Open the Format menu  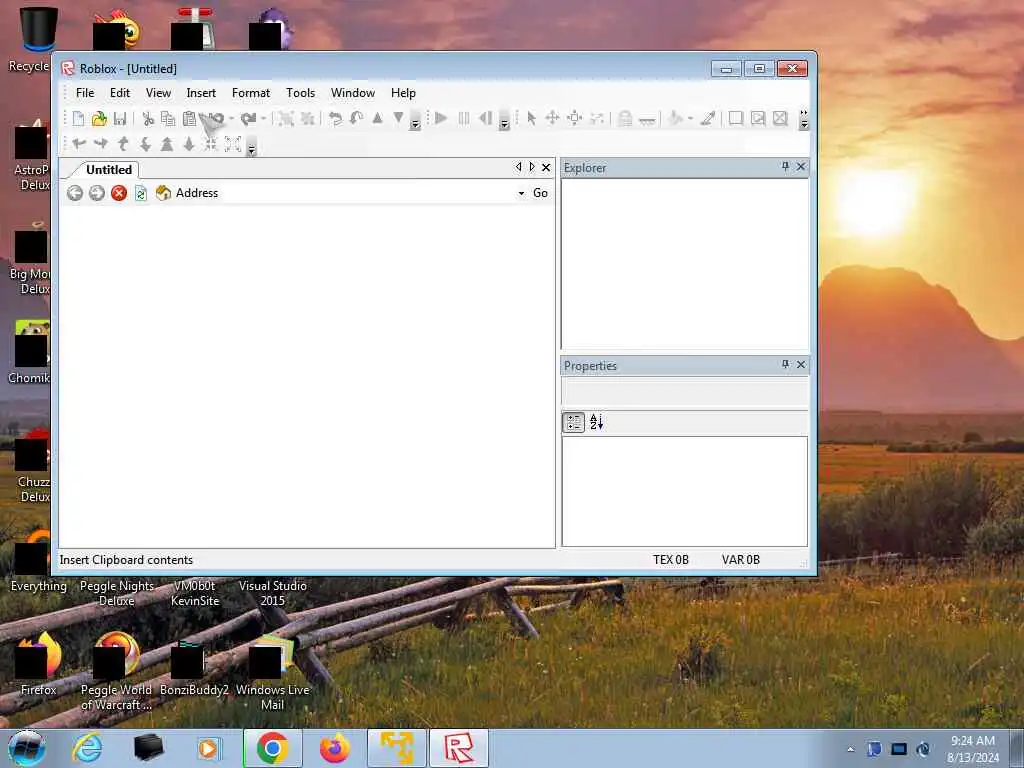(251, 93)
